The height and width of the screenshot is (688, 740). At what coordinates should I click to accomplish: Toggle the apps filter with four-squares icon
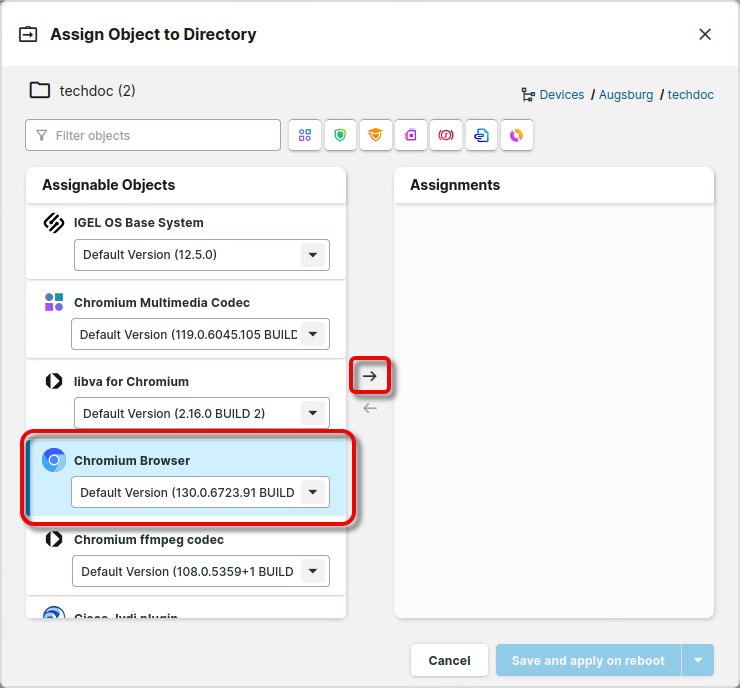pos(305,135)
